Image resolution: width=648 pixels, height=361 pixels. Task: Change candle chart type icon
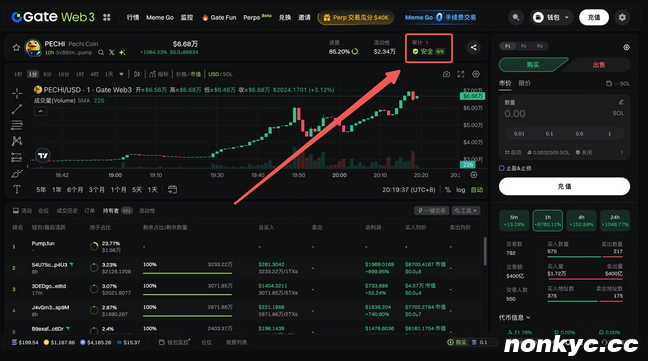(137, 74)
